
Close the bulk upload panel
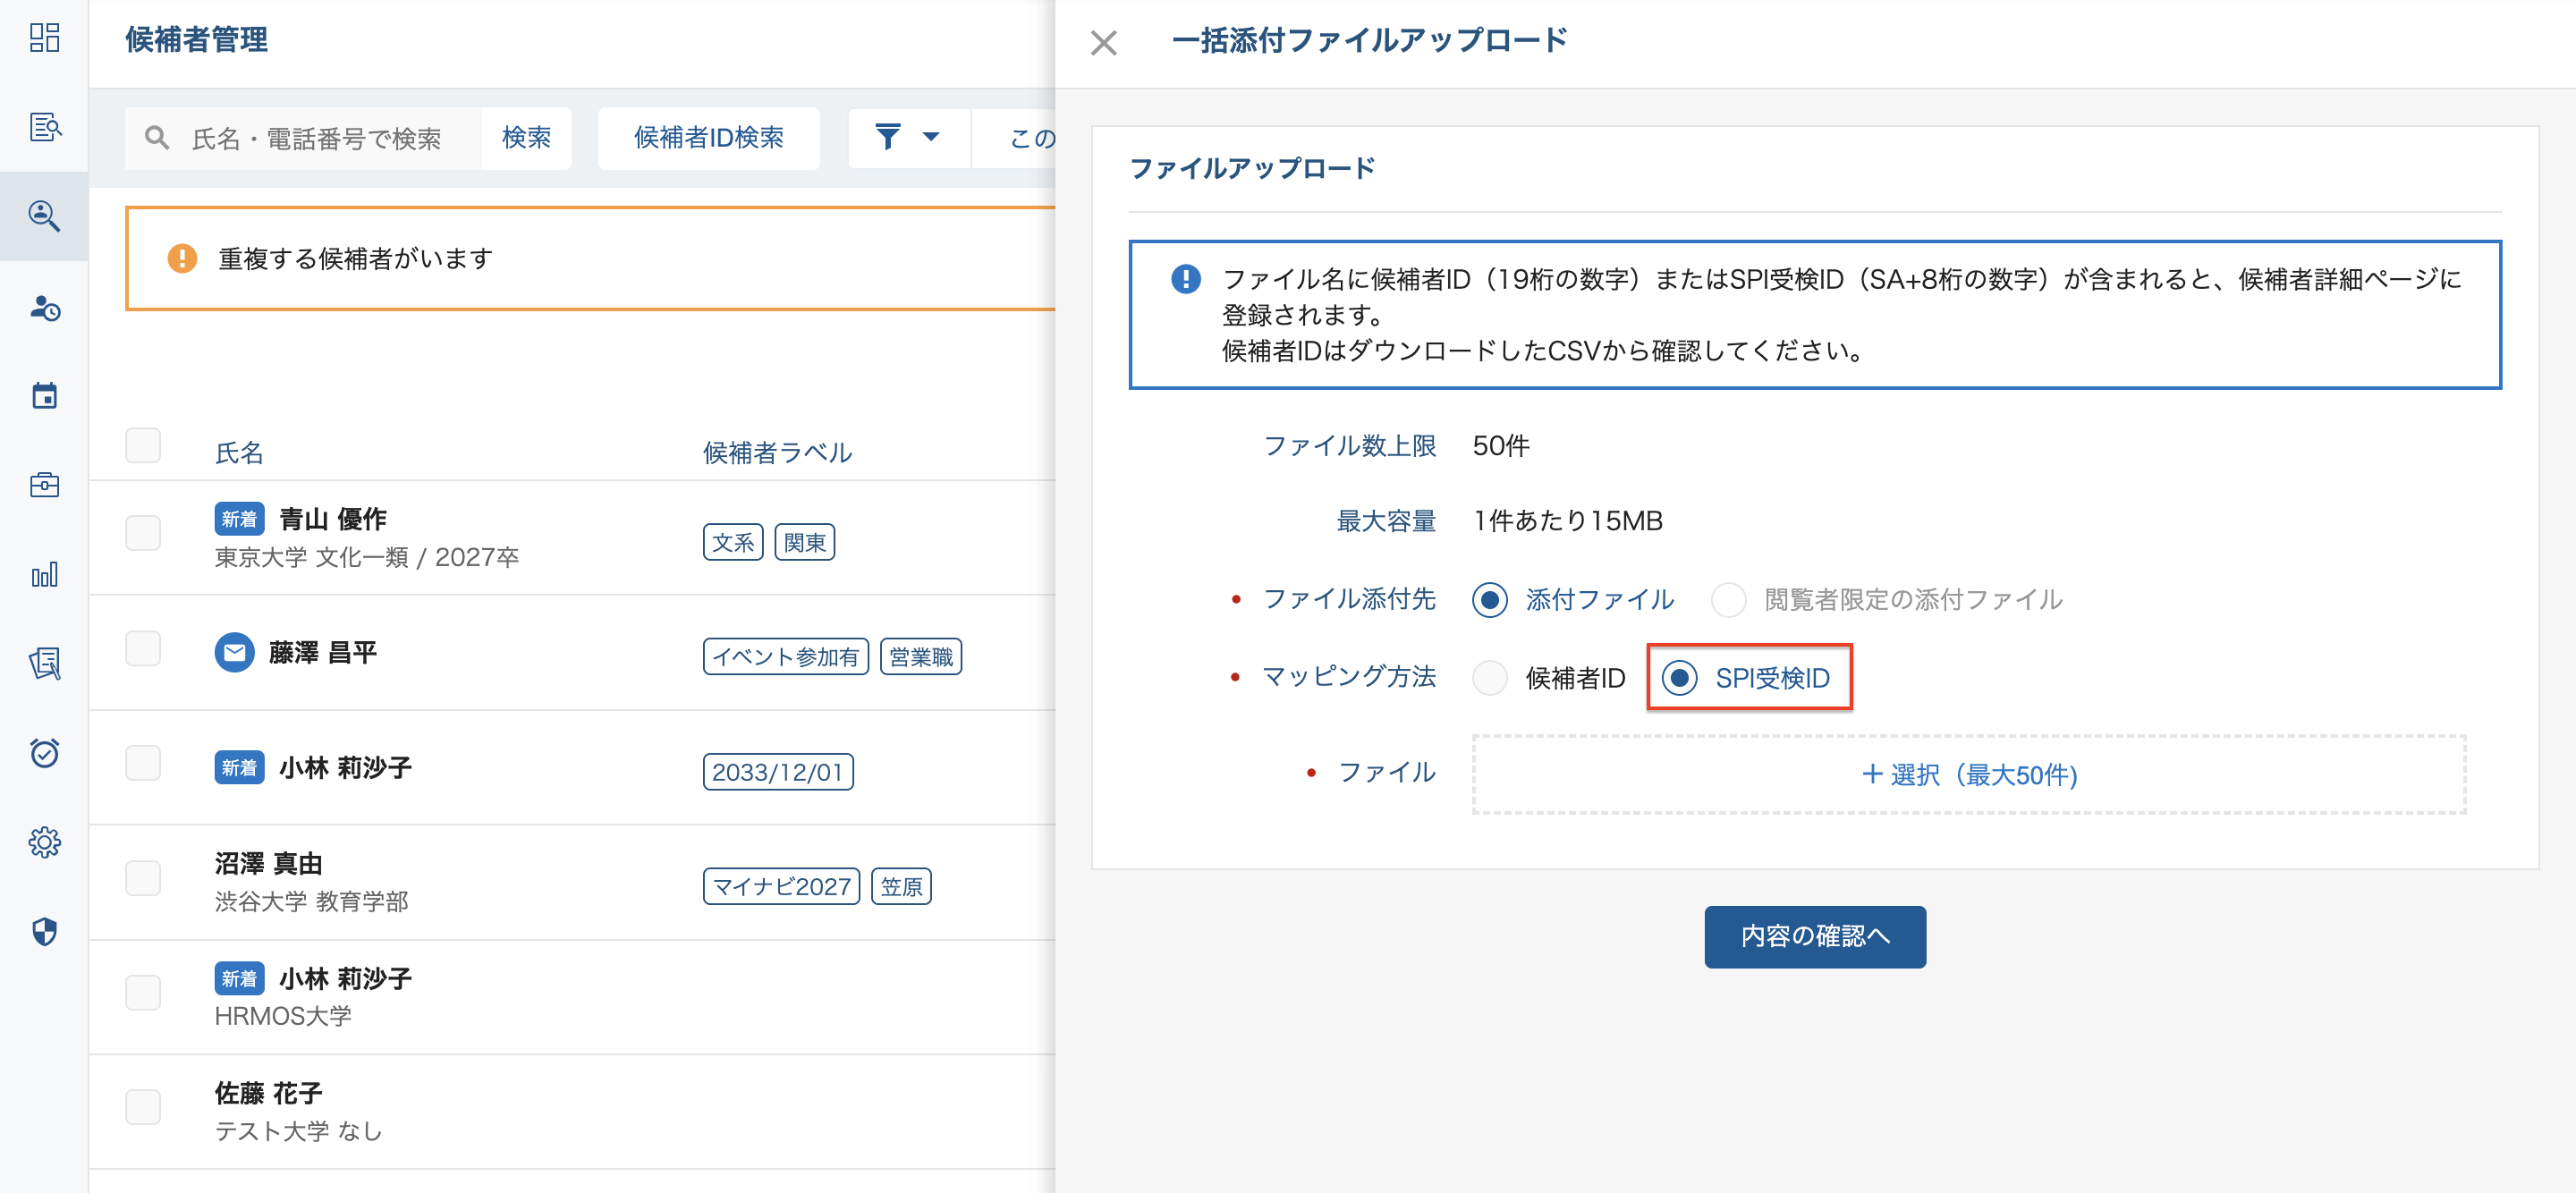(x=1103, y=43)
